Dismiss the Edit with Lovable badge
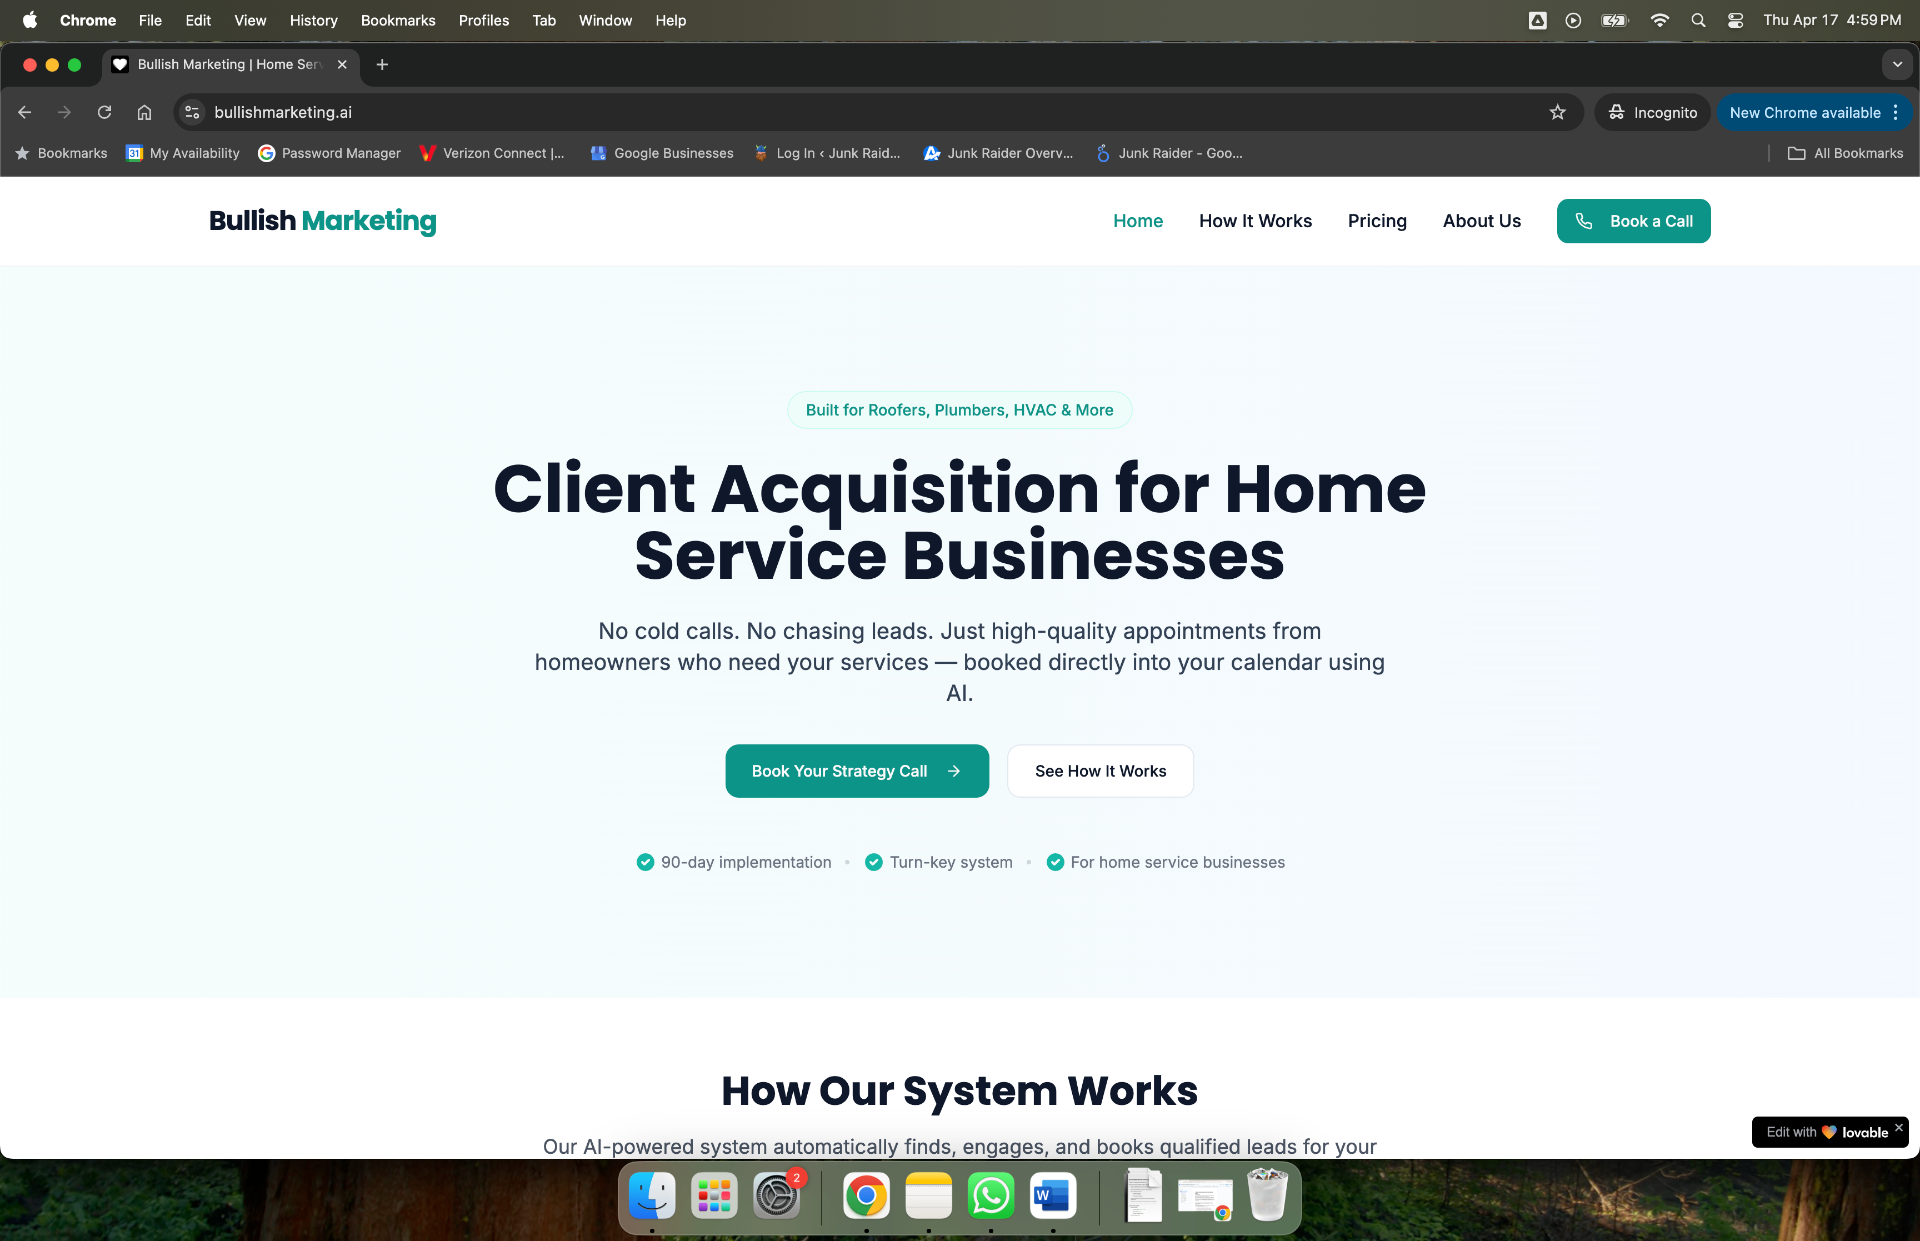Screen dimensions: 1920x1241 [x=1898, y=1127]
